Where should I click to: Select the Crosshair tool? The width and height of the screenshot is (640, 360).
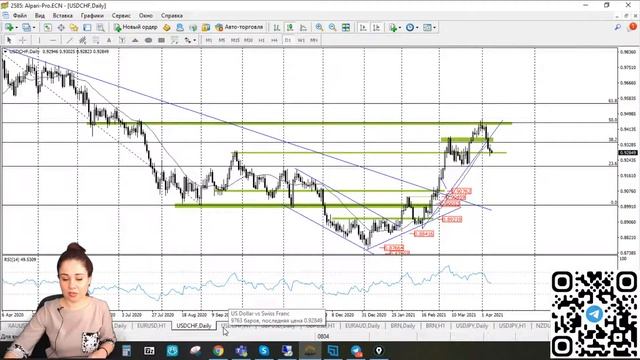[23, 40]
